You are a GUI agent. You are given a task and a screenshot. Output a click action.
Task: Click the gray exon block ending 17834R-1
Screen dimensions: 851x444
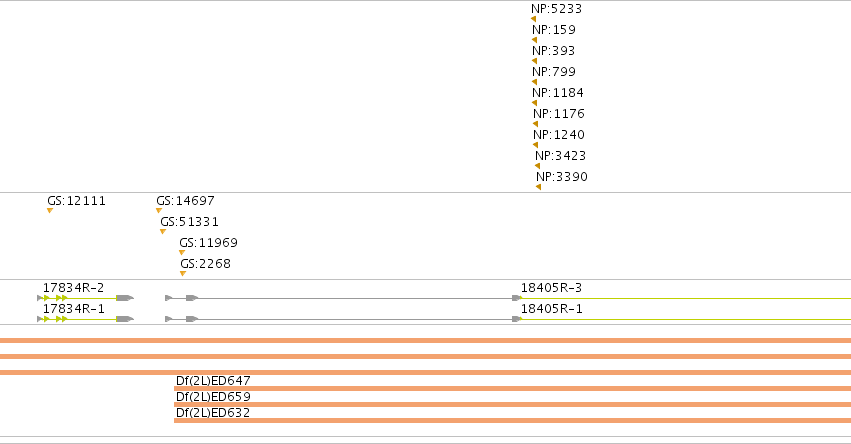[x=125, y=319]
